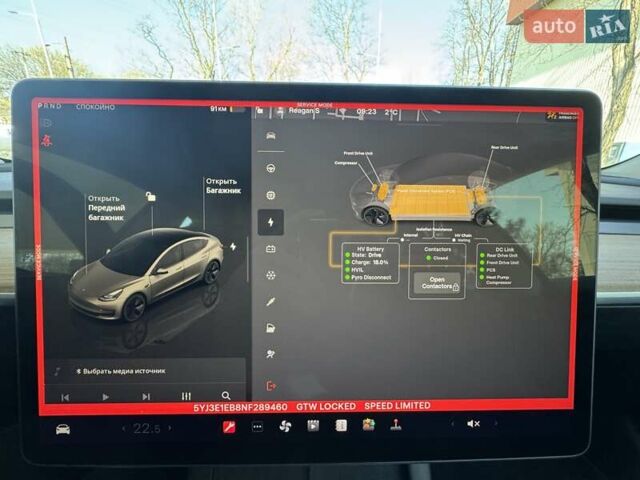This screenshot has width=640, height=480.
Task: Tap the VIN 5YJ3E1EB8NF289460 in red banner
Action: [x=240, y=407]
